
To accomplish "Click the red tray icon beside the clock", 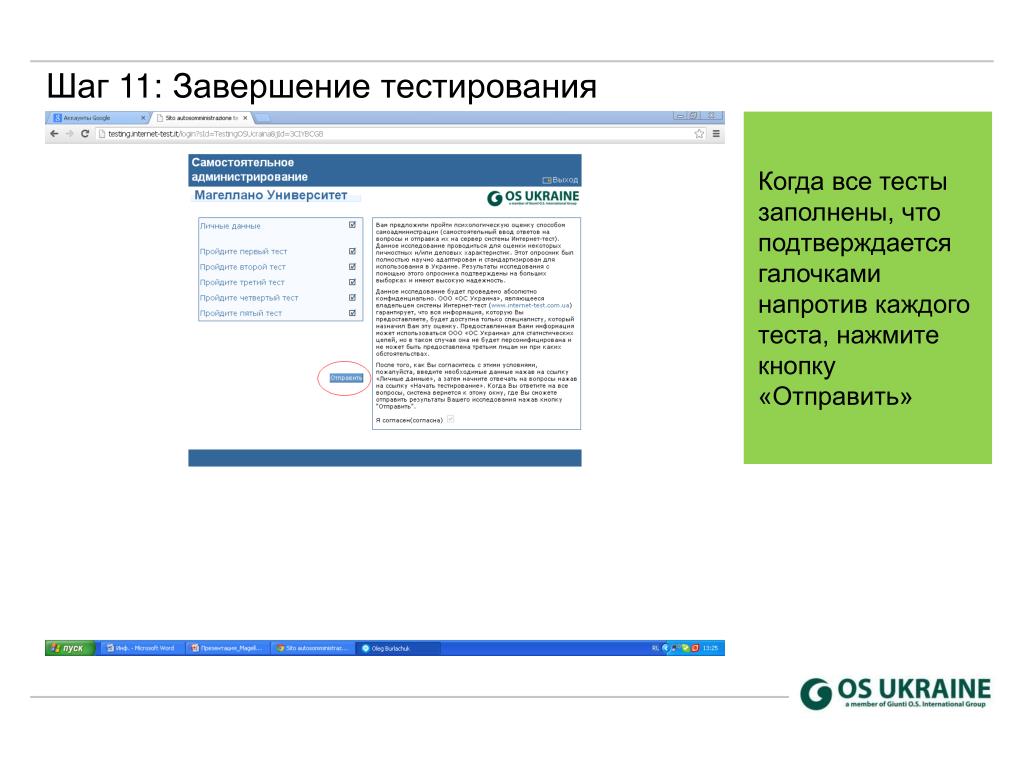I will [x=696, y=648].
